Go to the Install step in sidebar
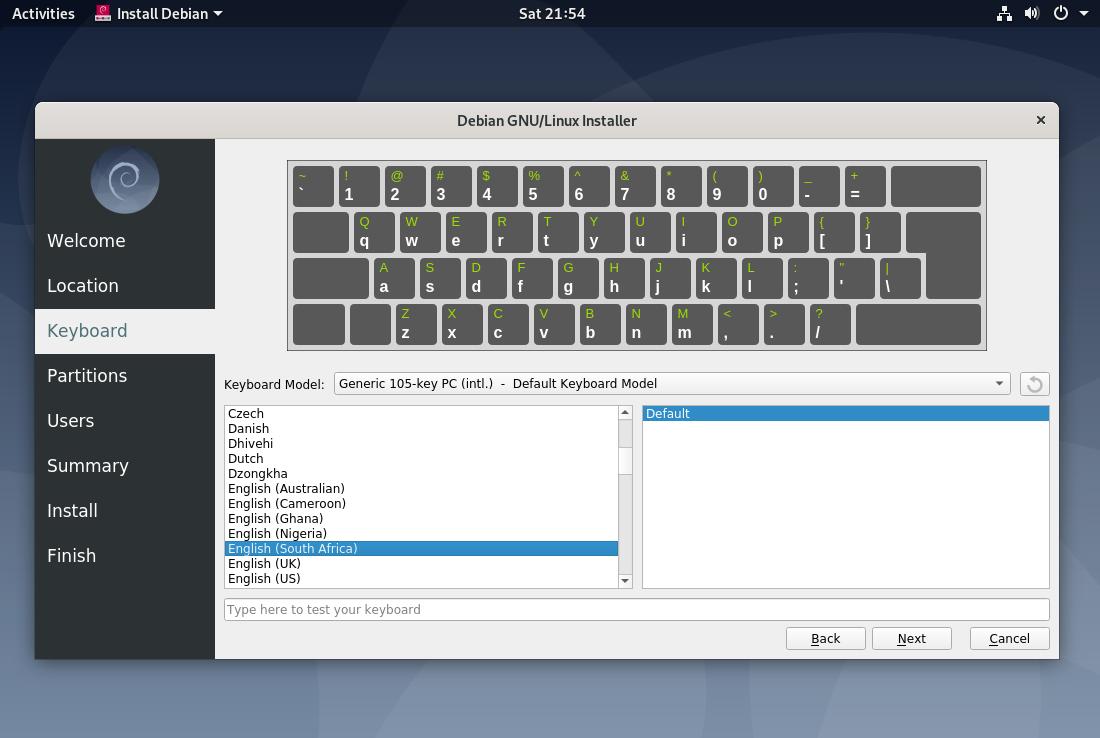This screenshot has height=738, width=1100. point(125,510)
